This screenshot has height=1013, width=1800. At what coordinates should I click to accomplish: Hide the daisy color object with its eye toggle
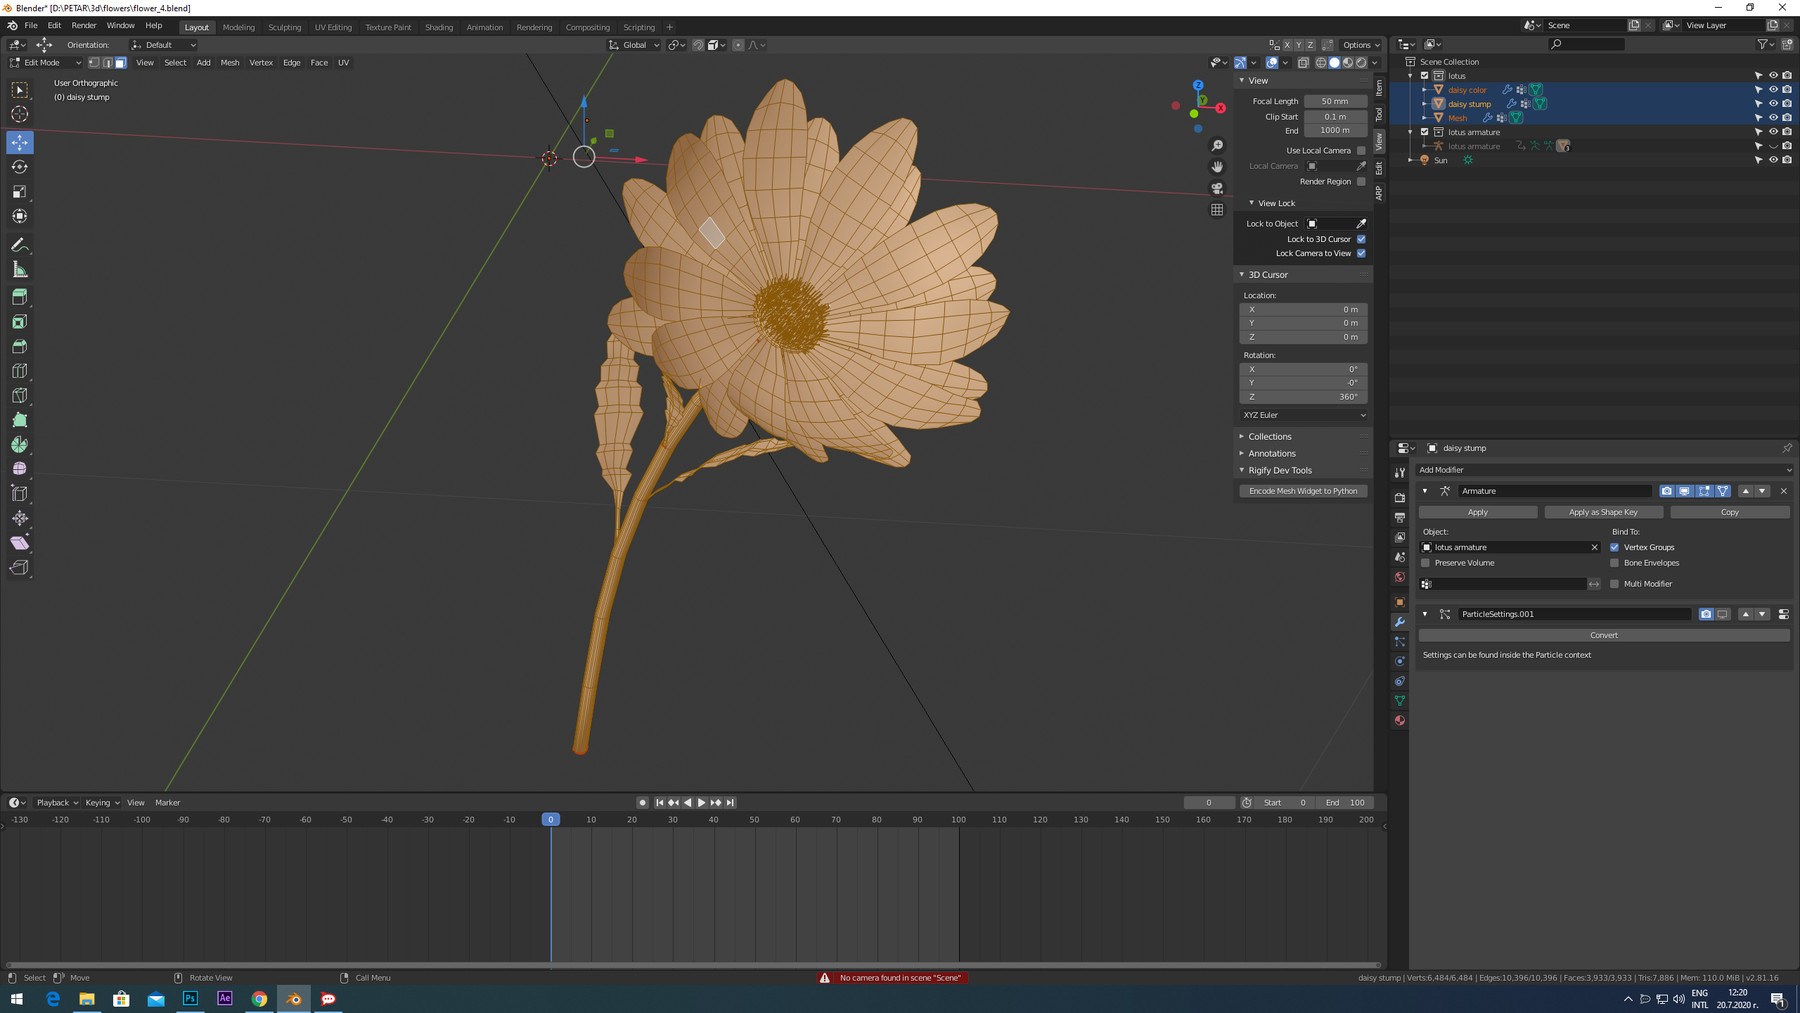coord(1772,89)
